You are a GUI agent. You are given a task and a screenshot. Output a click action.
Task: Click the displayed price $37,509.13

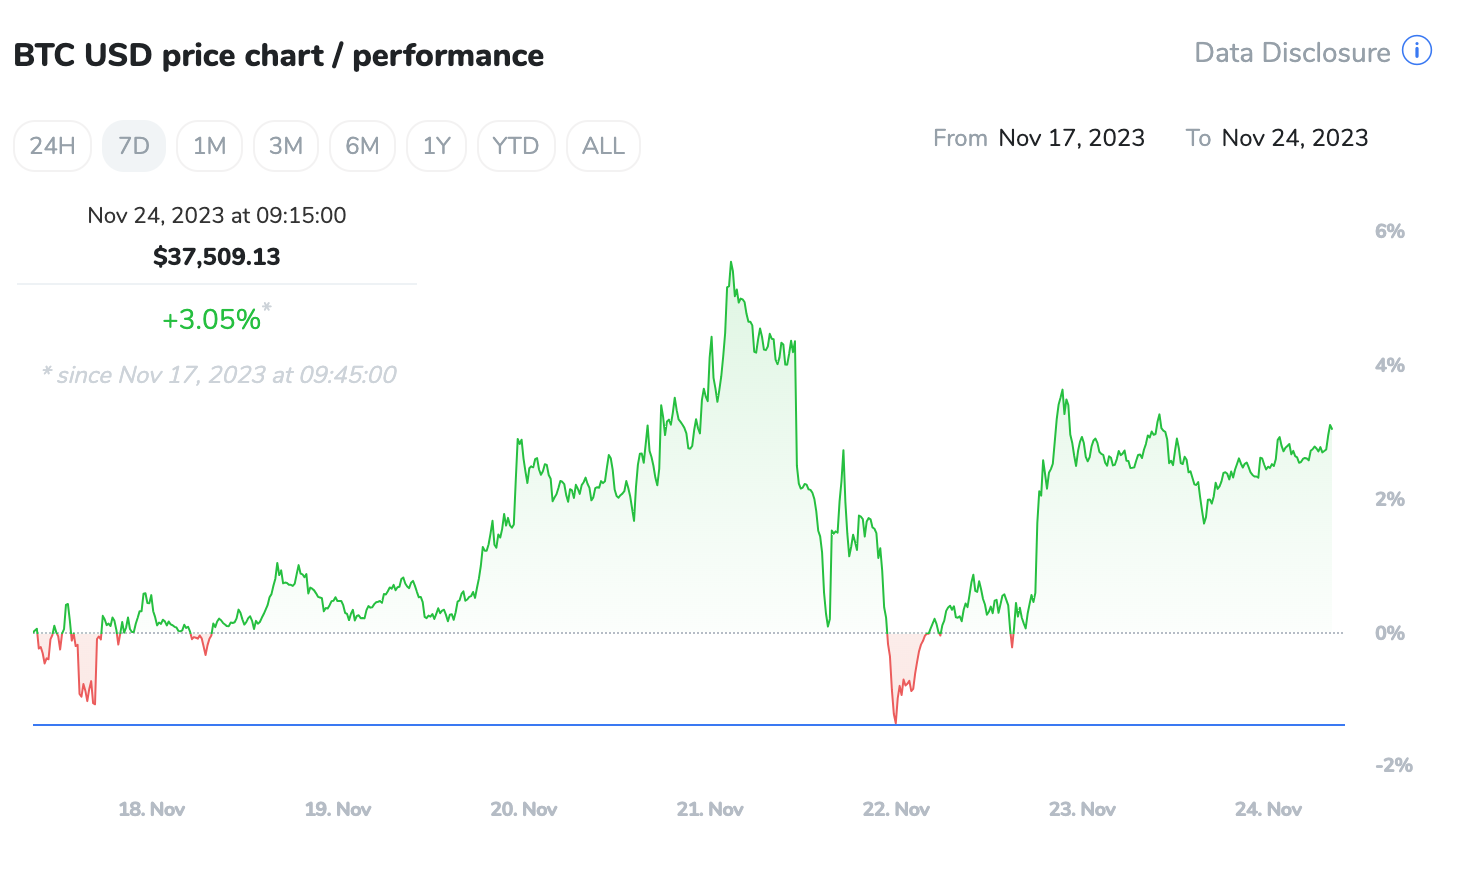[x=216, y=256]
